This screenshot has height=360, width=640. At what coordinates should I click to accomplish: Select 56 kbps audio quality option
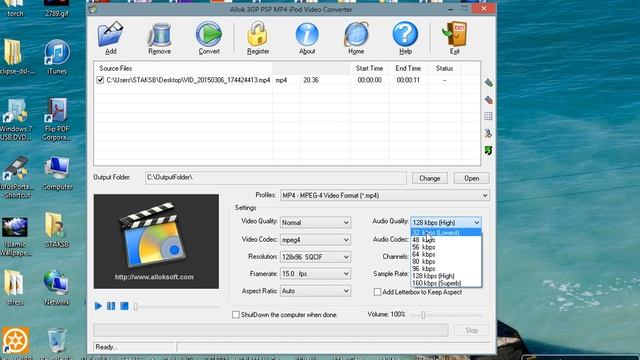pos(446,247)
